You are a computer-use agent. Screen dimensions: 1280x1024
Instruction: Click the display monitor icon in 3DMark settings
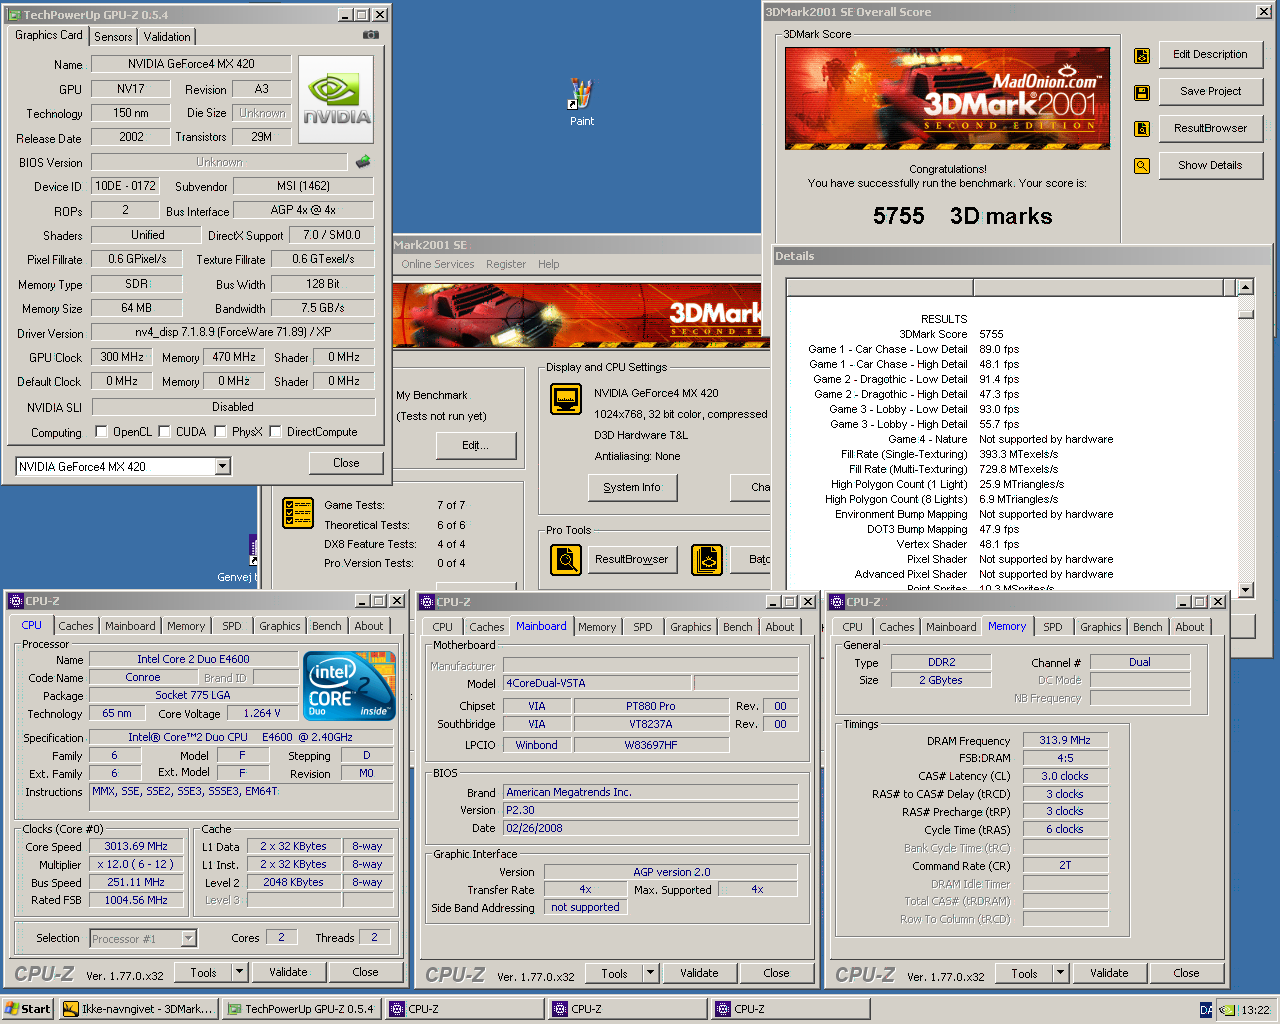(x=566, y=399)
